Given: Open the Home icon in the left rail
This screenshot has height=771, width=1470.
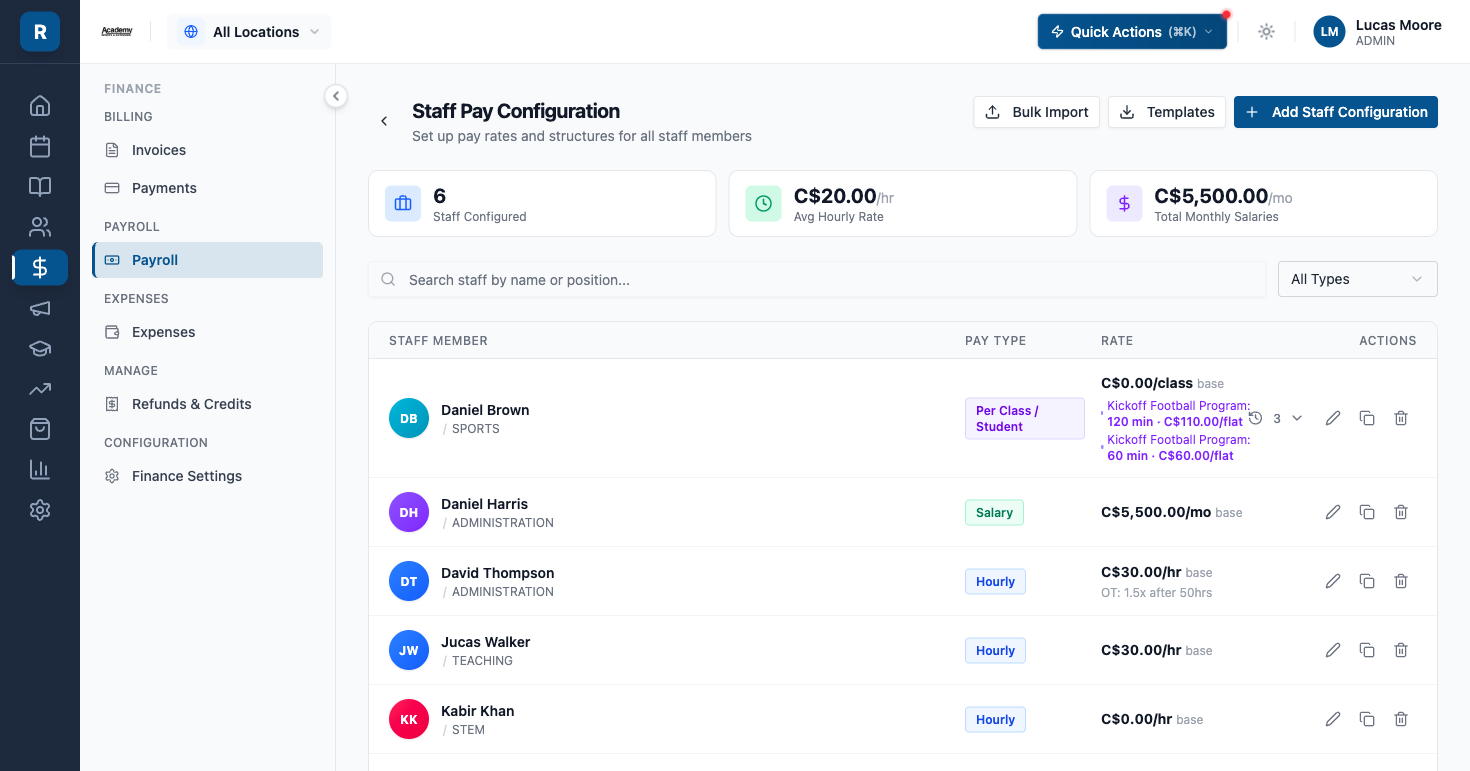Looking at the screenshot, I should pos(40,105).
